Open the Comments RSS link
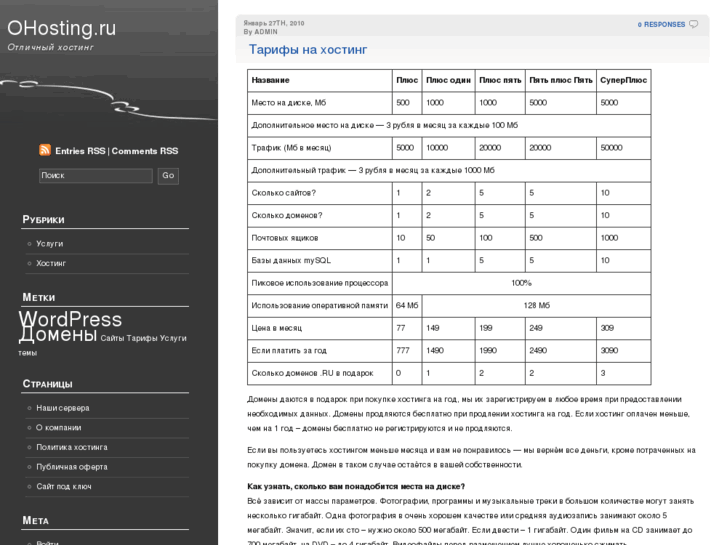The width and height of the screenshot is (727, 545). pyautogui.click(x=145, y=151)
